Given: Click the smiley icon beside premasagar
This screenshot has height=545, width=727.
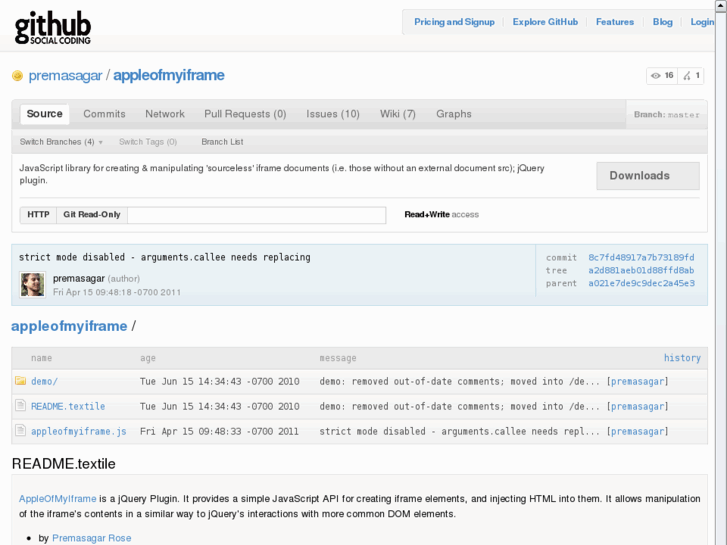Looking at the screenshot, I should tap(17, 76).
